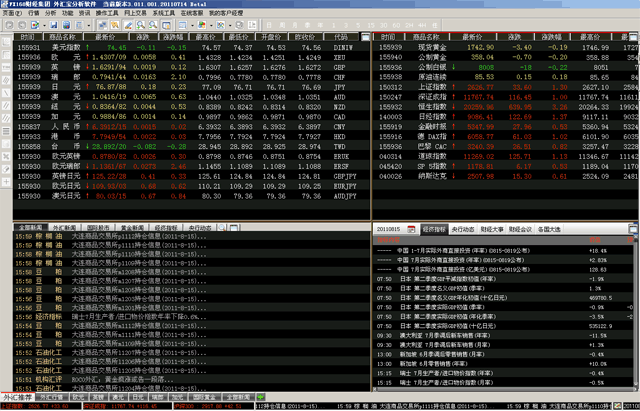This screenshot has height=411, width=640.
Task: Switch to the 财经大事 tab
Action: click(492, 229)
